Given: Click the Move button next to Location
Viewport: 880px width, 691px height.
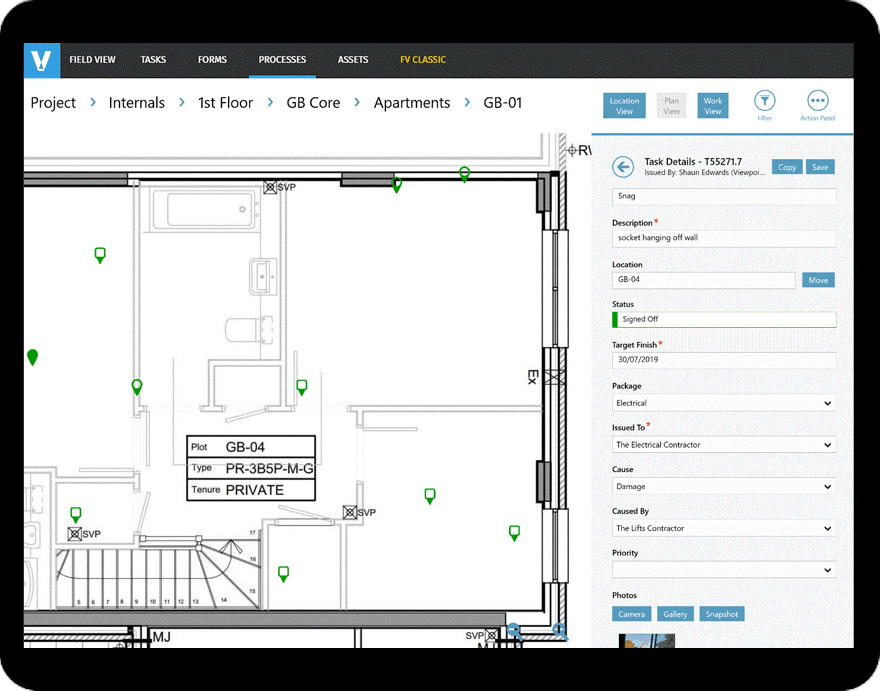Looking at the screenshot, I should (x=818, y=280).
